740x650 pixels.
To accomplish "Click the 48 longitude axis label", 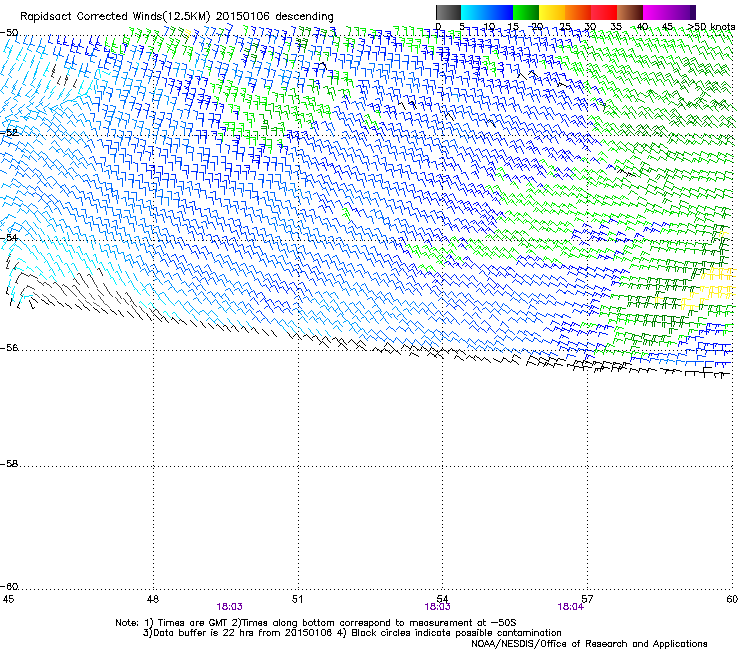I will tap(153, 599).
